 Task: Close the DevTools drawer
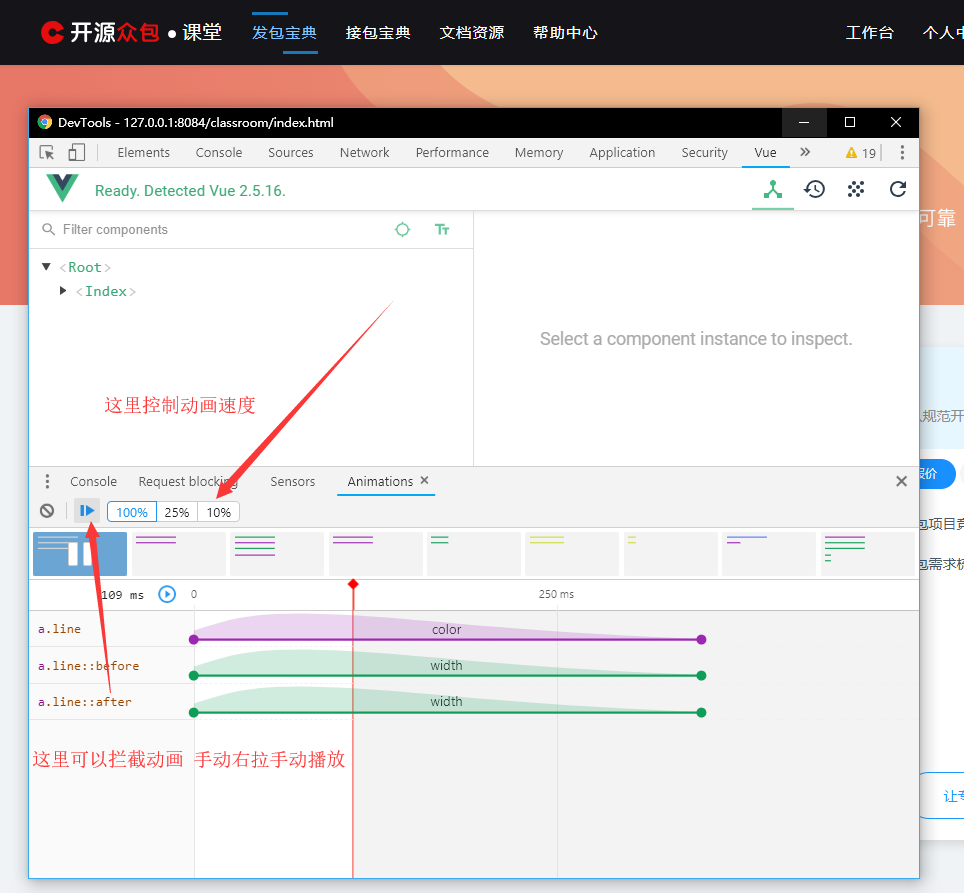tap(901, 481)
